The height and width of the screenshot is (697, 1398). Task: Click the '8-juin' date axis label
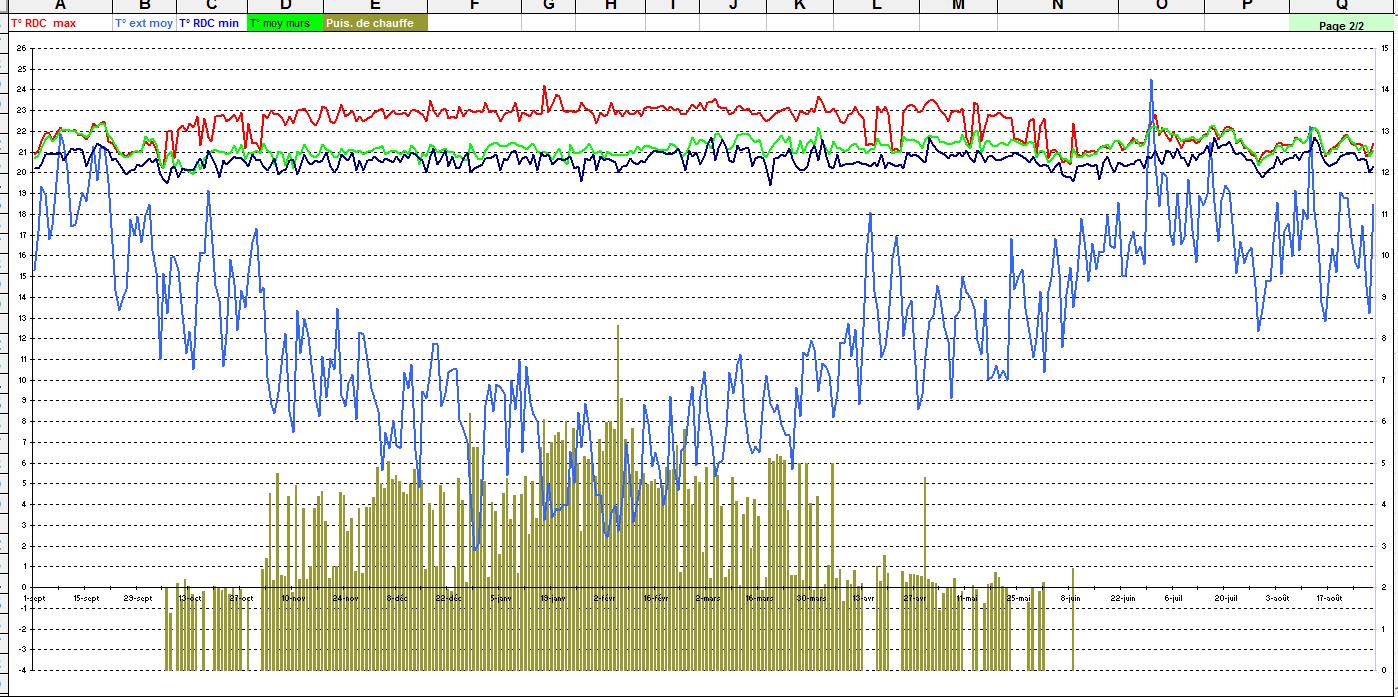pyautogui.click(x=1070, y=598)
